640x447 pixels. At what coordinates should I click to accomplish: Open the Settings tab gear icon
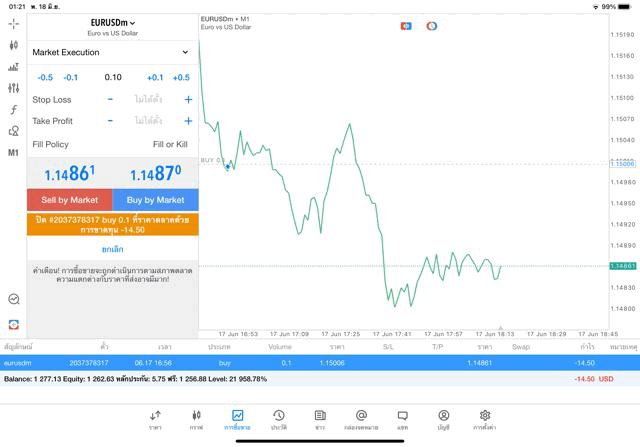click(484, 419)
